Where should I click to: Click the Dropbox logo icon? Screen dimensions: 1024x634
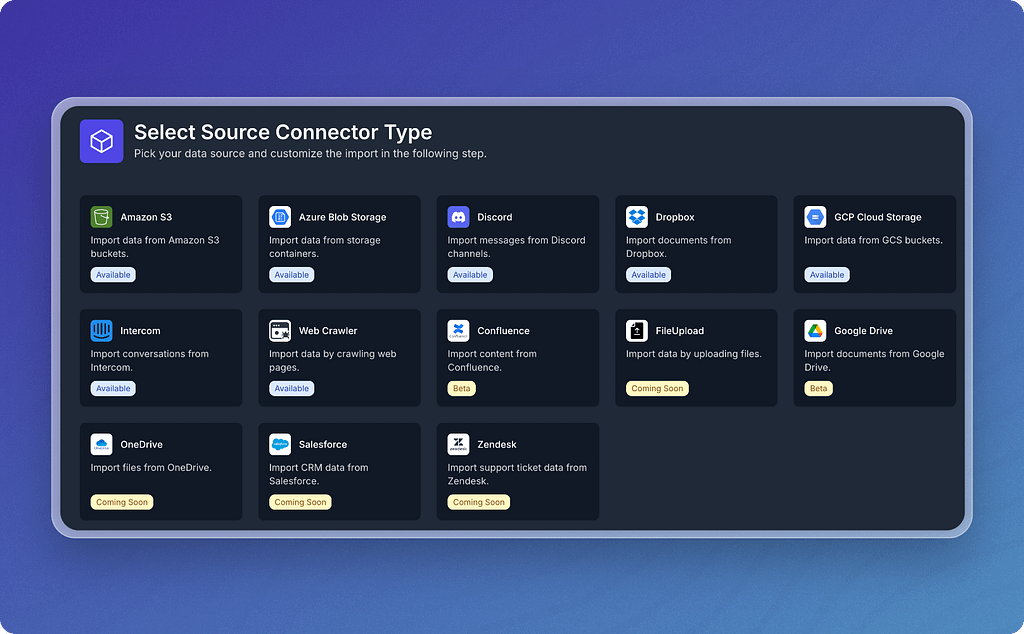point(637,217)
